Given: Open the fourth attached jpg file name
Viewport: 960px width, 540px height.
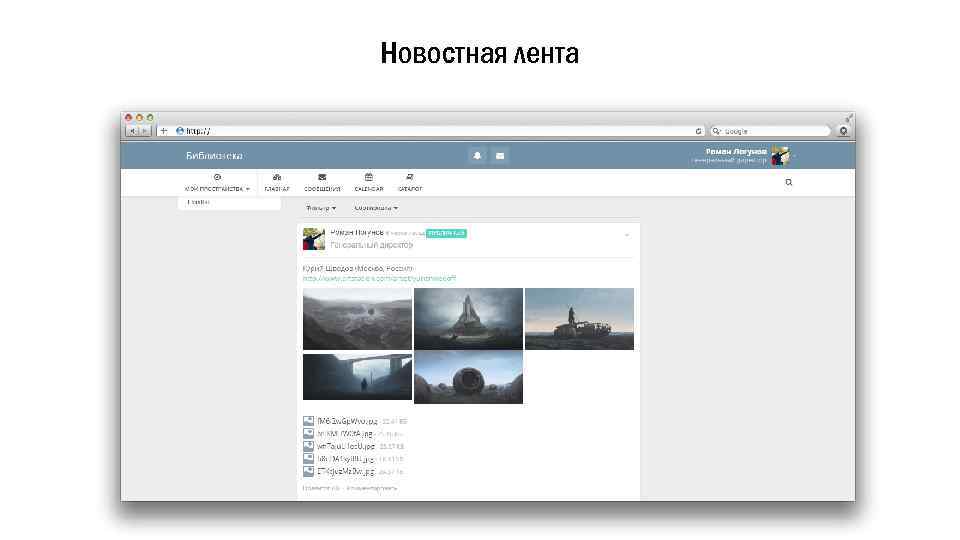Looking at the screenshot, I should (346, 459).
